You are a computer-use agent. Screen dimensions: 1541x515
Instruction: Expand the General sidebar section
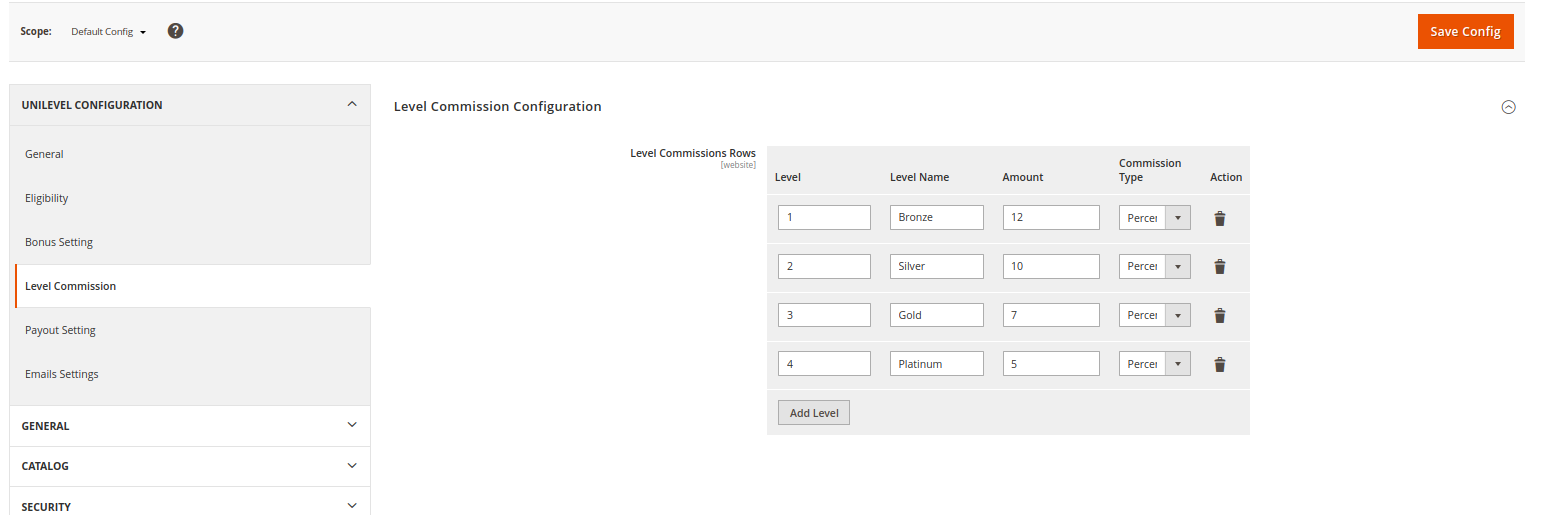pyautogui.click(x=190, y=426)
